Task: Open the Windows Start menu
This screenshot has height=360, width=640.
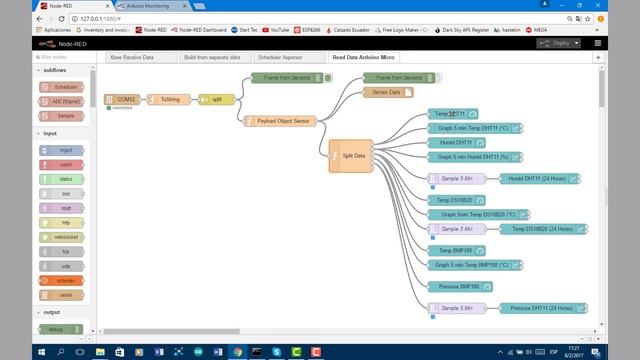Action: coord(42,352)
